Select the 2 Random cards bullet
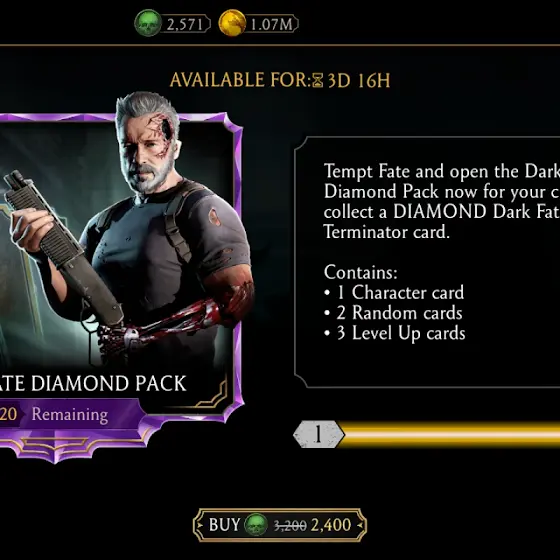 pos(393,313)
